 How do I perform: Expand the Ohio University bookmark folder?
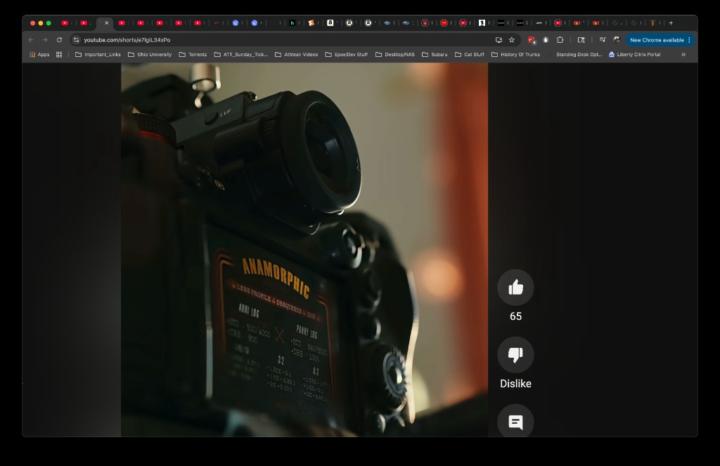tap(149, 54)
